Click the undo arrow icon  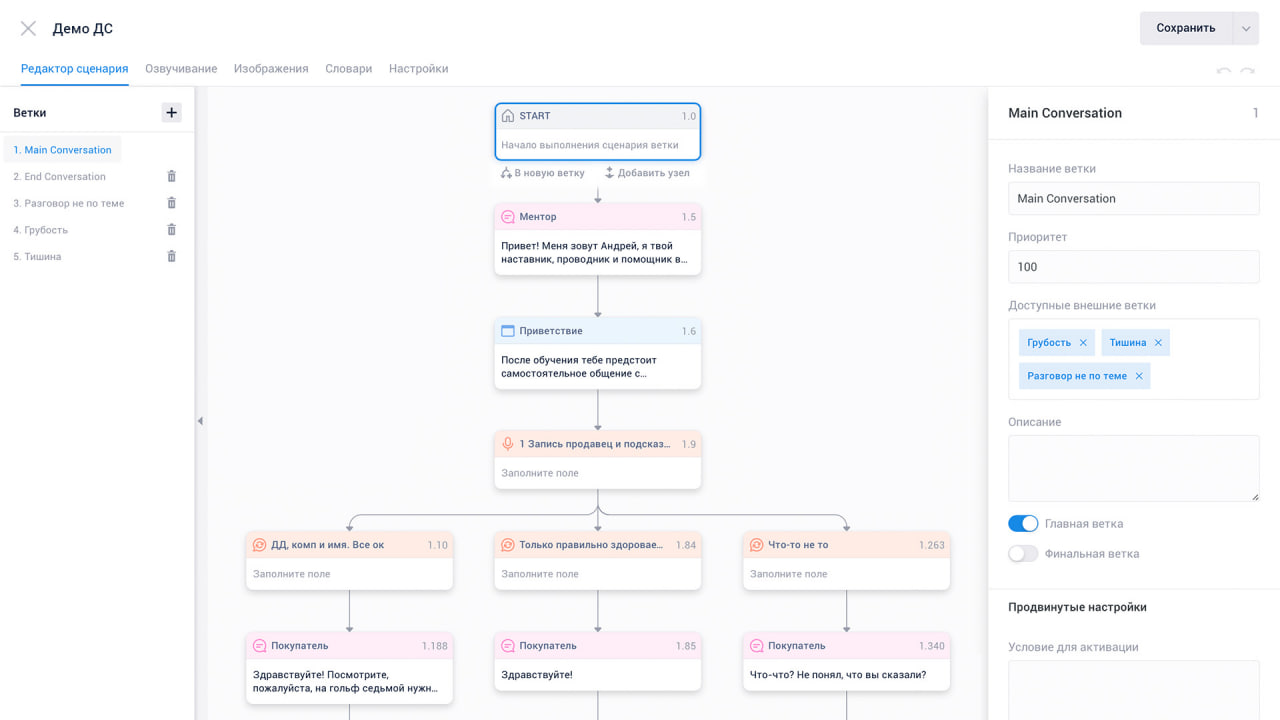tap(1223, 71)
